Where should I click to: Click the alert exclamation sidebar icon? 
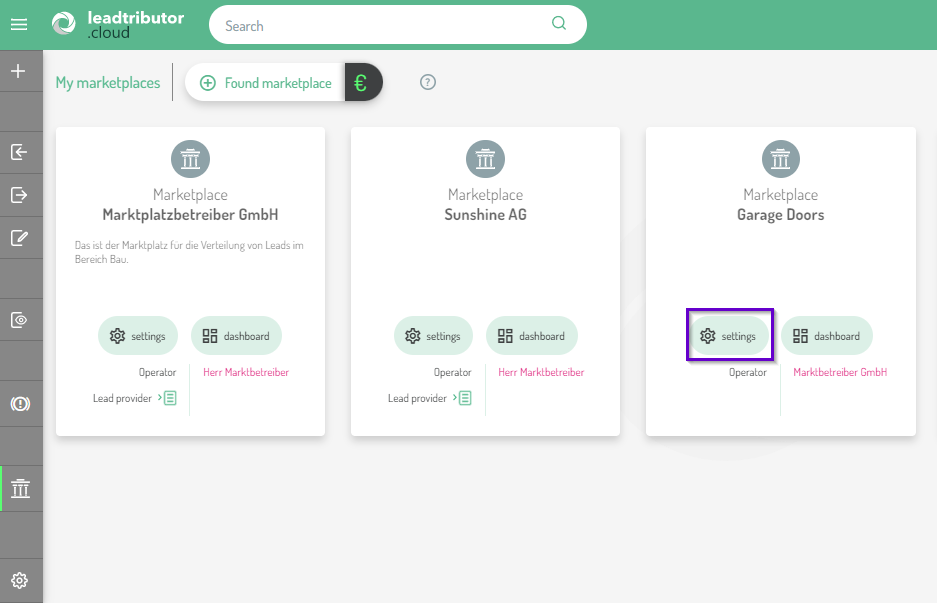[x=19, y=403]
